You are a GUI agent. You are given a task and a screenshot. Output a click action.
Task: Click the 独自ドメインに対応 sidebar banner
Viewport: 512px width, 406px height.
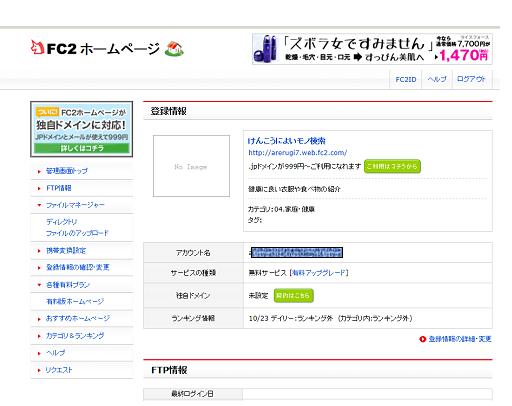82,129
